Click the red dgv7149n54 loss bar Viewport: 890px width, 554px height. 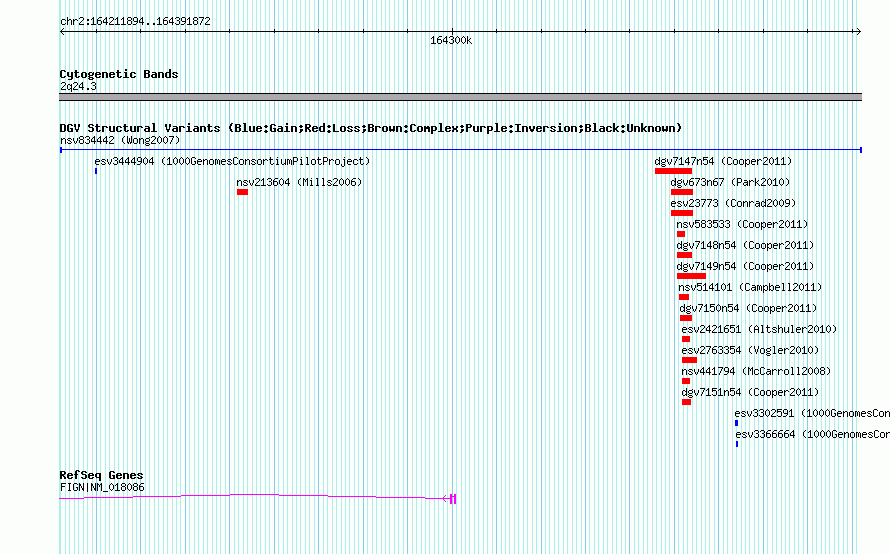click(x=691, y=276)
